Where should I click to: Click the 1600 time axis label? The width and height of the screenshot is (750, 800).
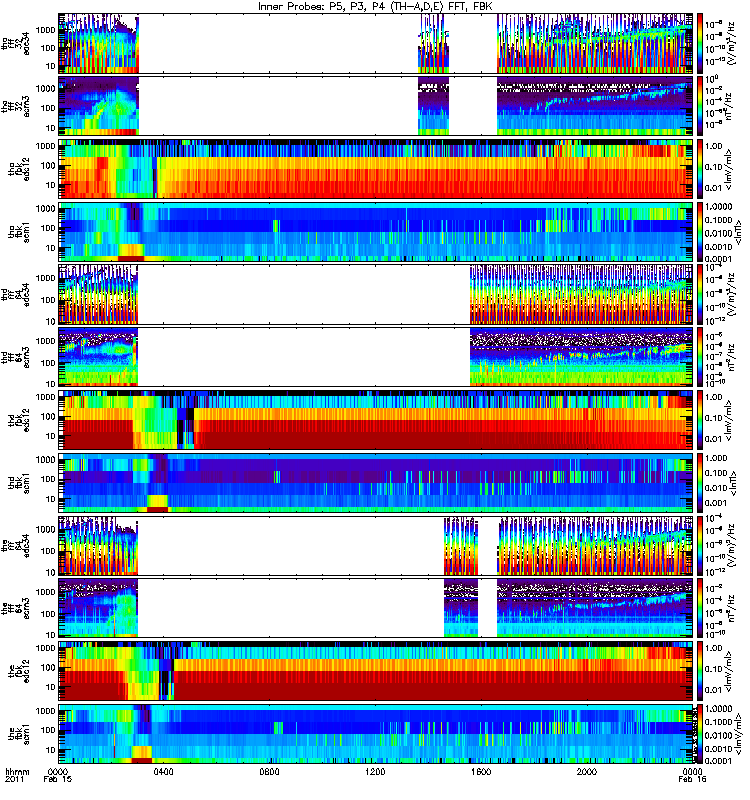coord(481,771)
